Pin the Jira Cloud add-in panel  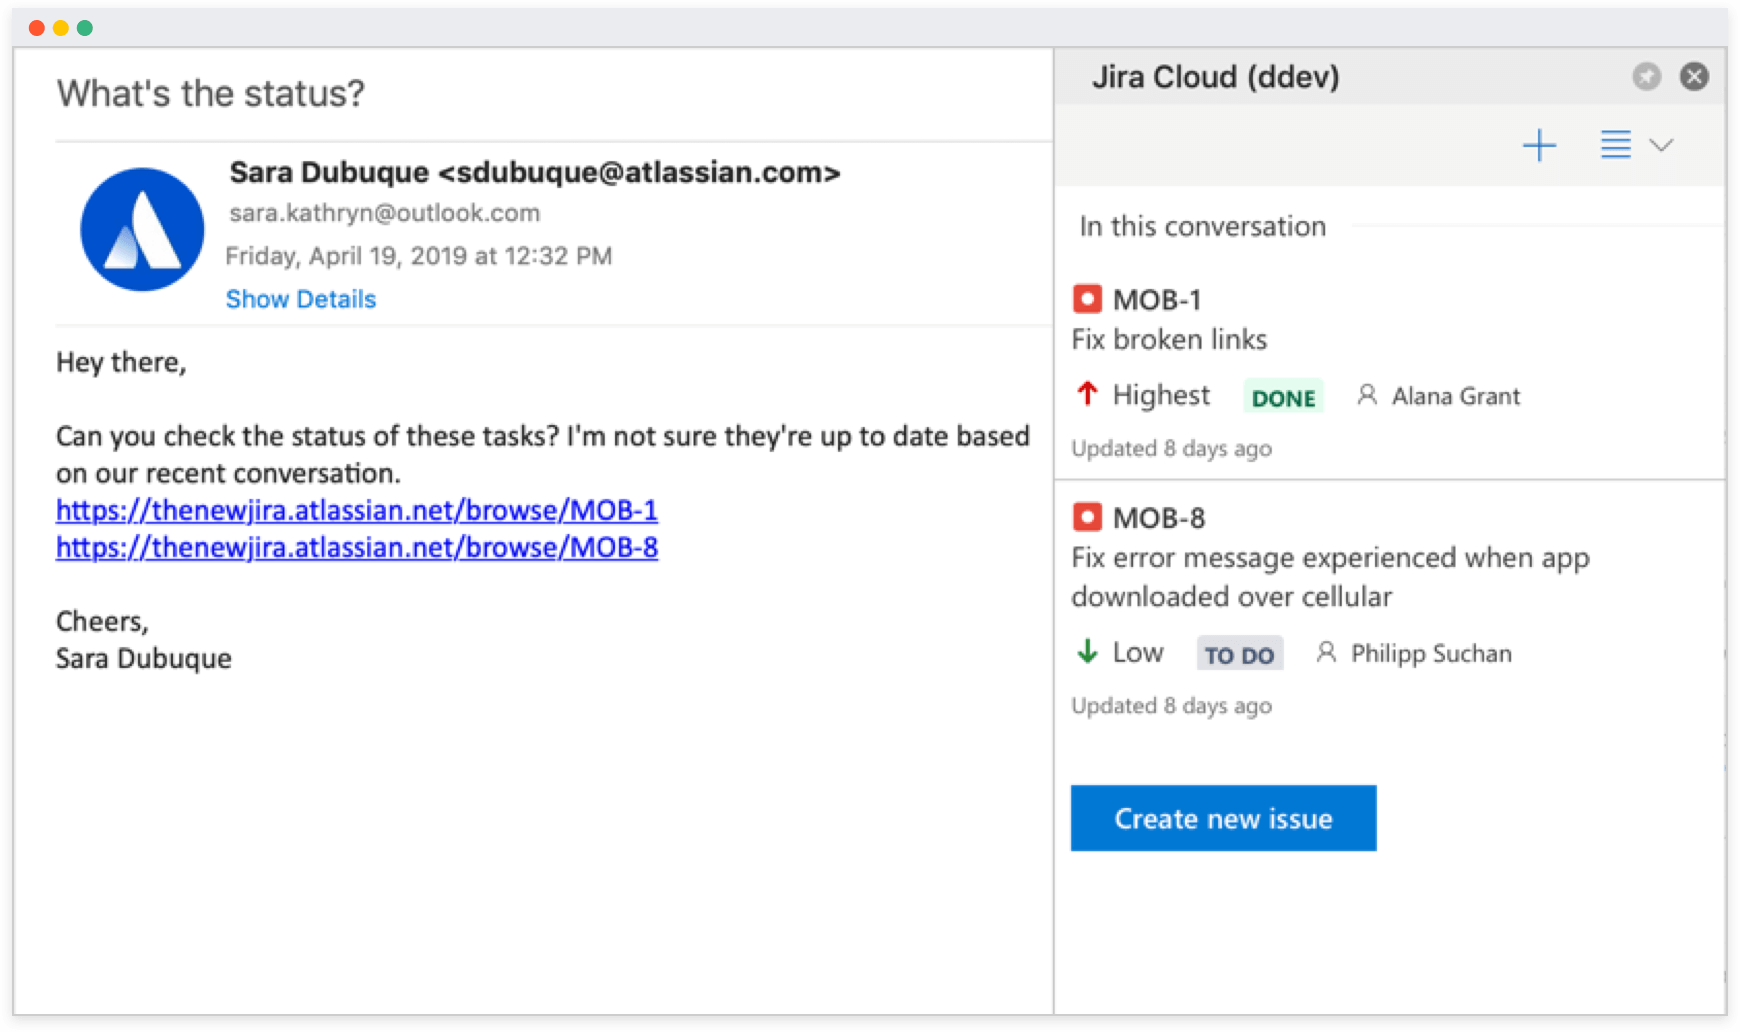click(1647, 75)
